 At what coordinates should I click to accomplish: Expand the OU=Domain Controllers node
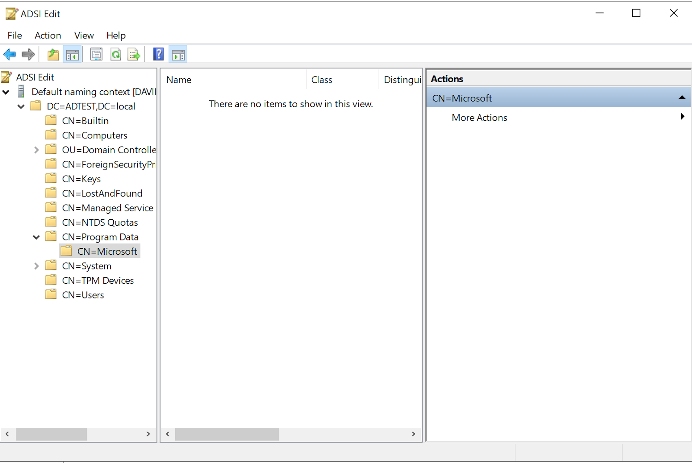(37, 150)
